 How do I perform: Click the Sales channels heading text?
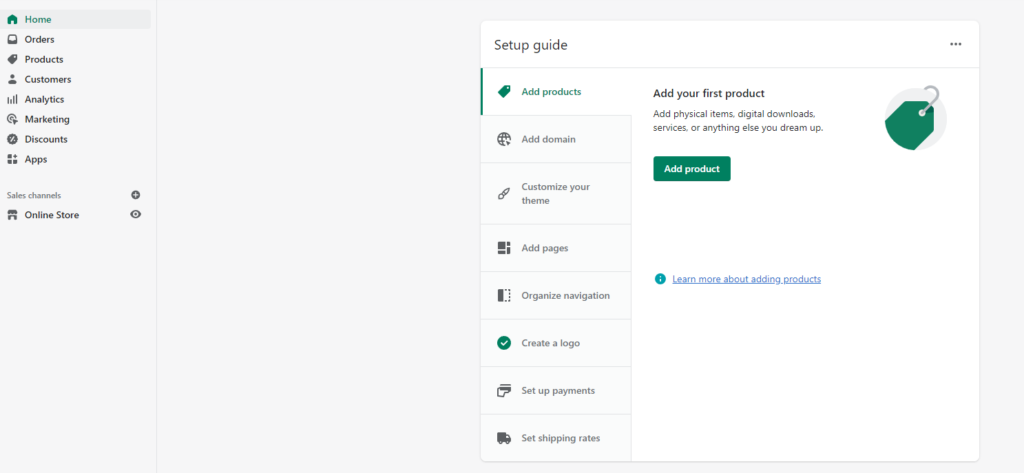[x=34, y=195]
